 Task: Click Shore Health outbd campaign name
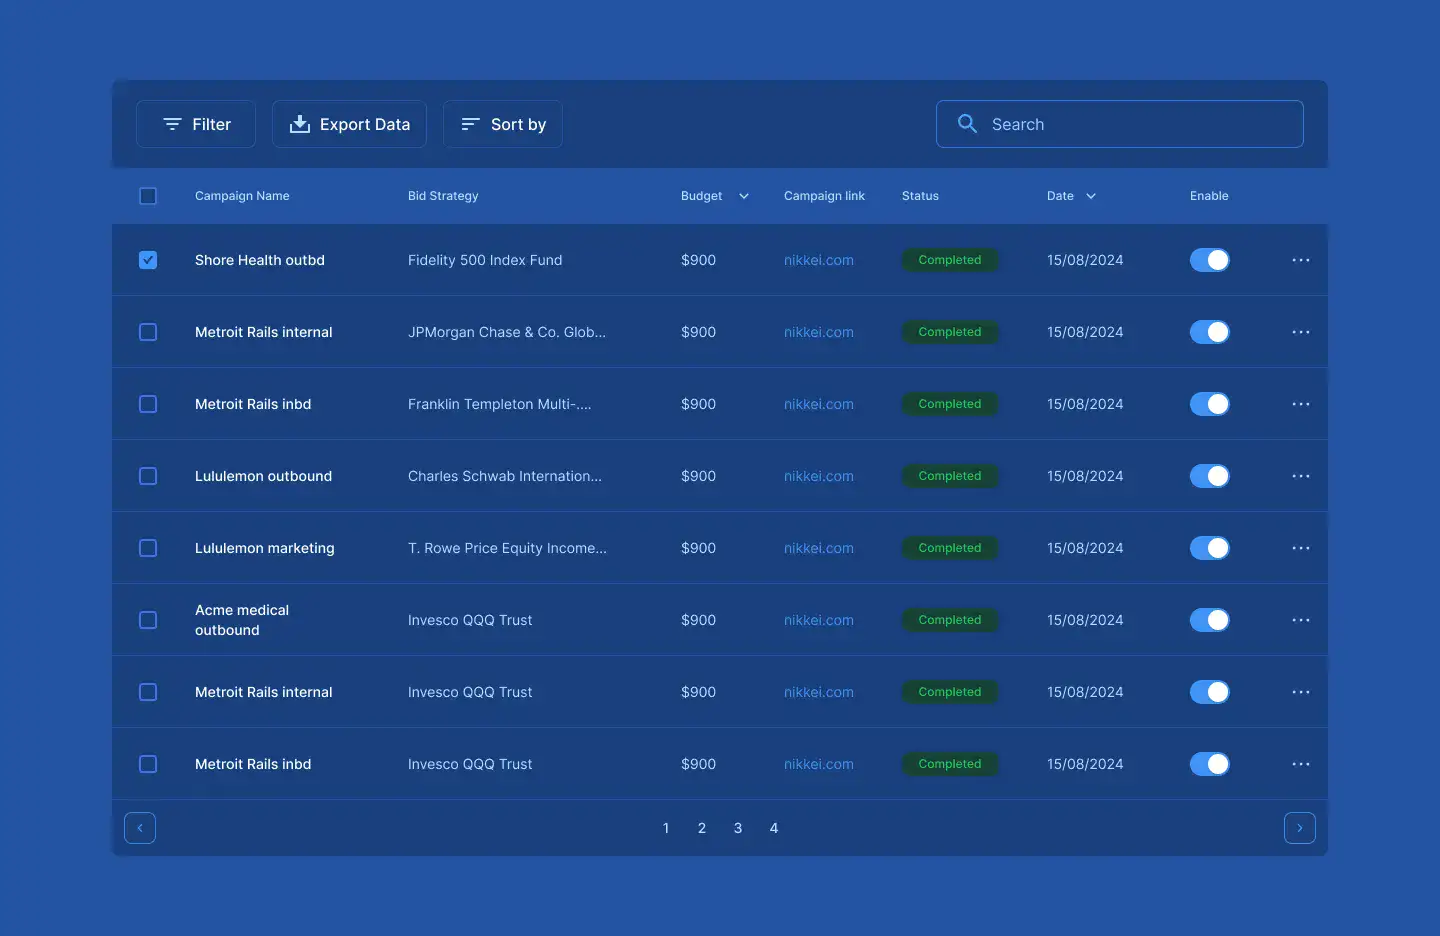(260, 260)
